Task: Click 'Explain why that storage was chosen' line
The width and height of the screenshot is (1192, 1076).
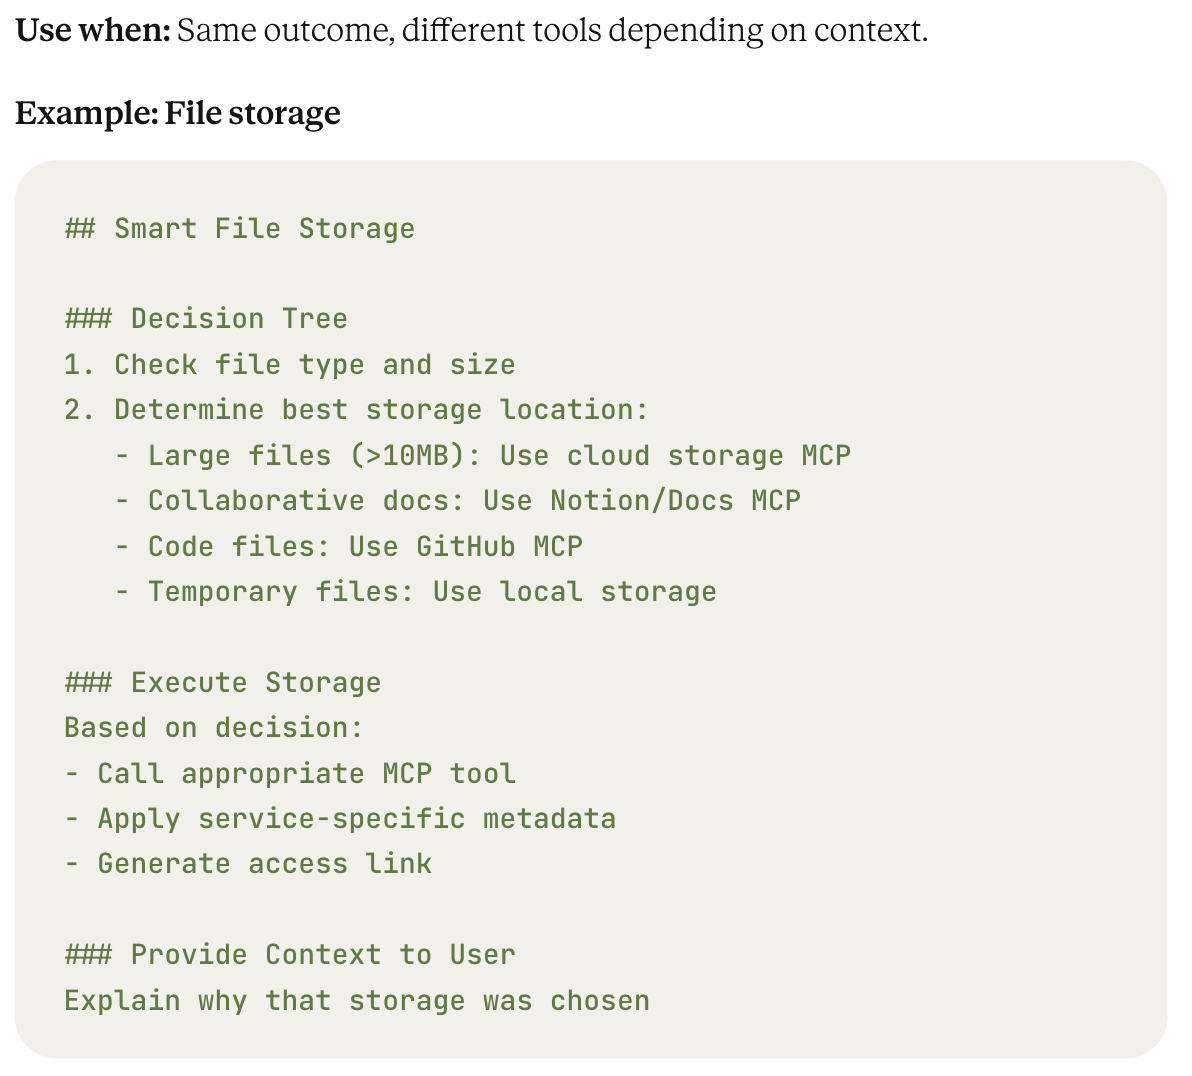Action: 357,1000
